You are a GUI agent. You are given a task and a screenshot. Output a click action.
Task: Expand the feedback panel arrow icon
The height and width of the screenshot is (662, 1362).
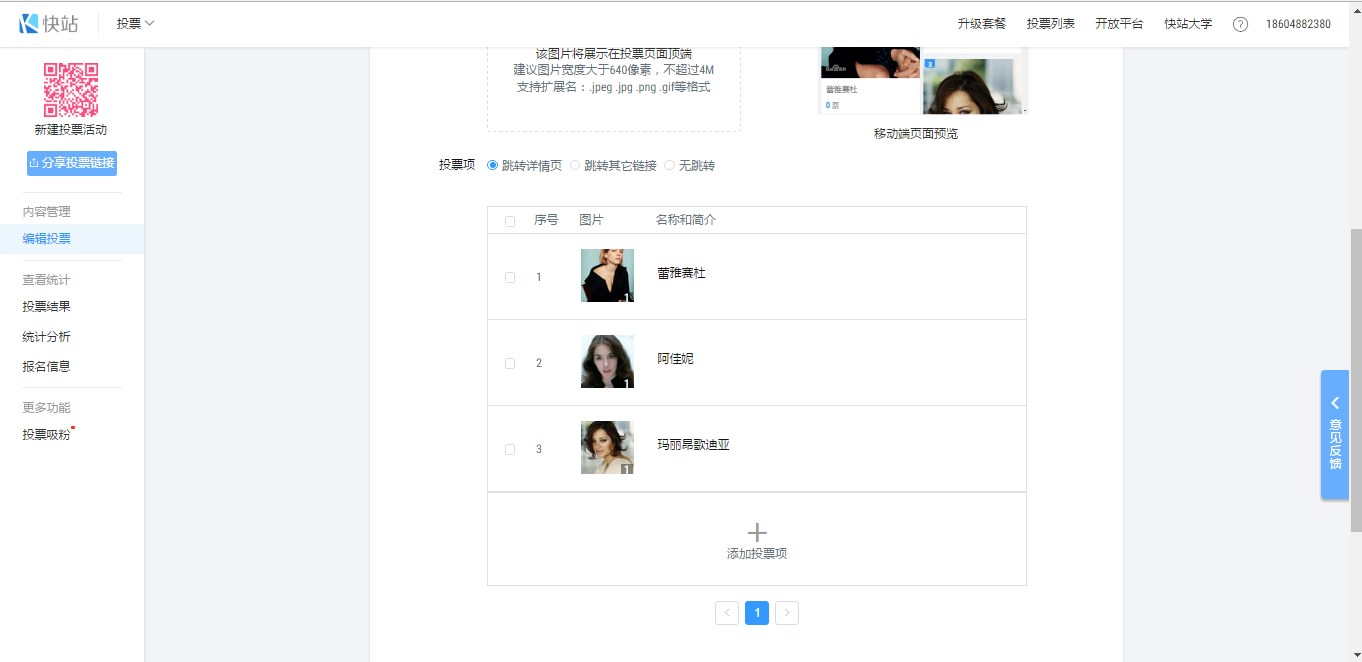(1335, 403)
